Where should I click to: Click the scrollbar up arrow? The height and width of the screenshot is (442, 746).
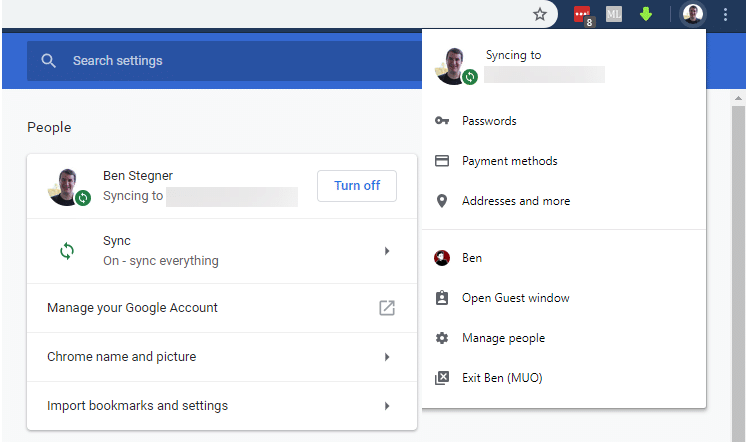pos(738,98)
